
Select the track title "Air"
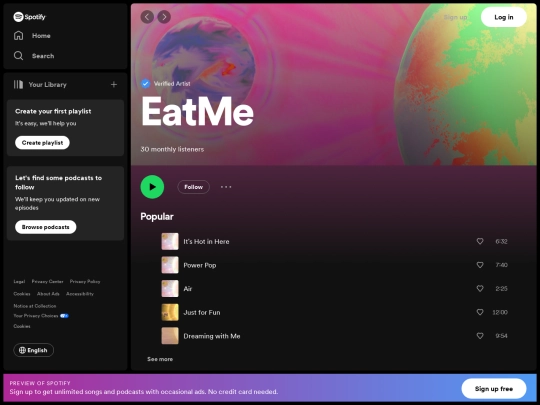click(x=188, y=289)
